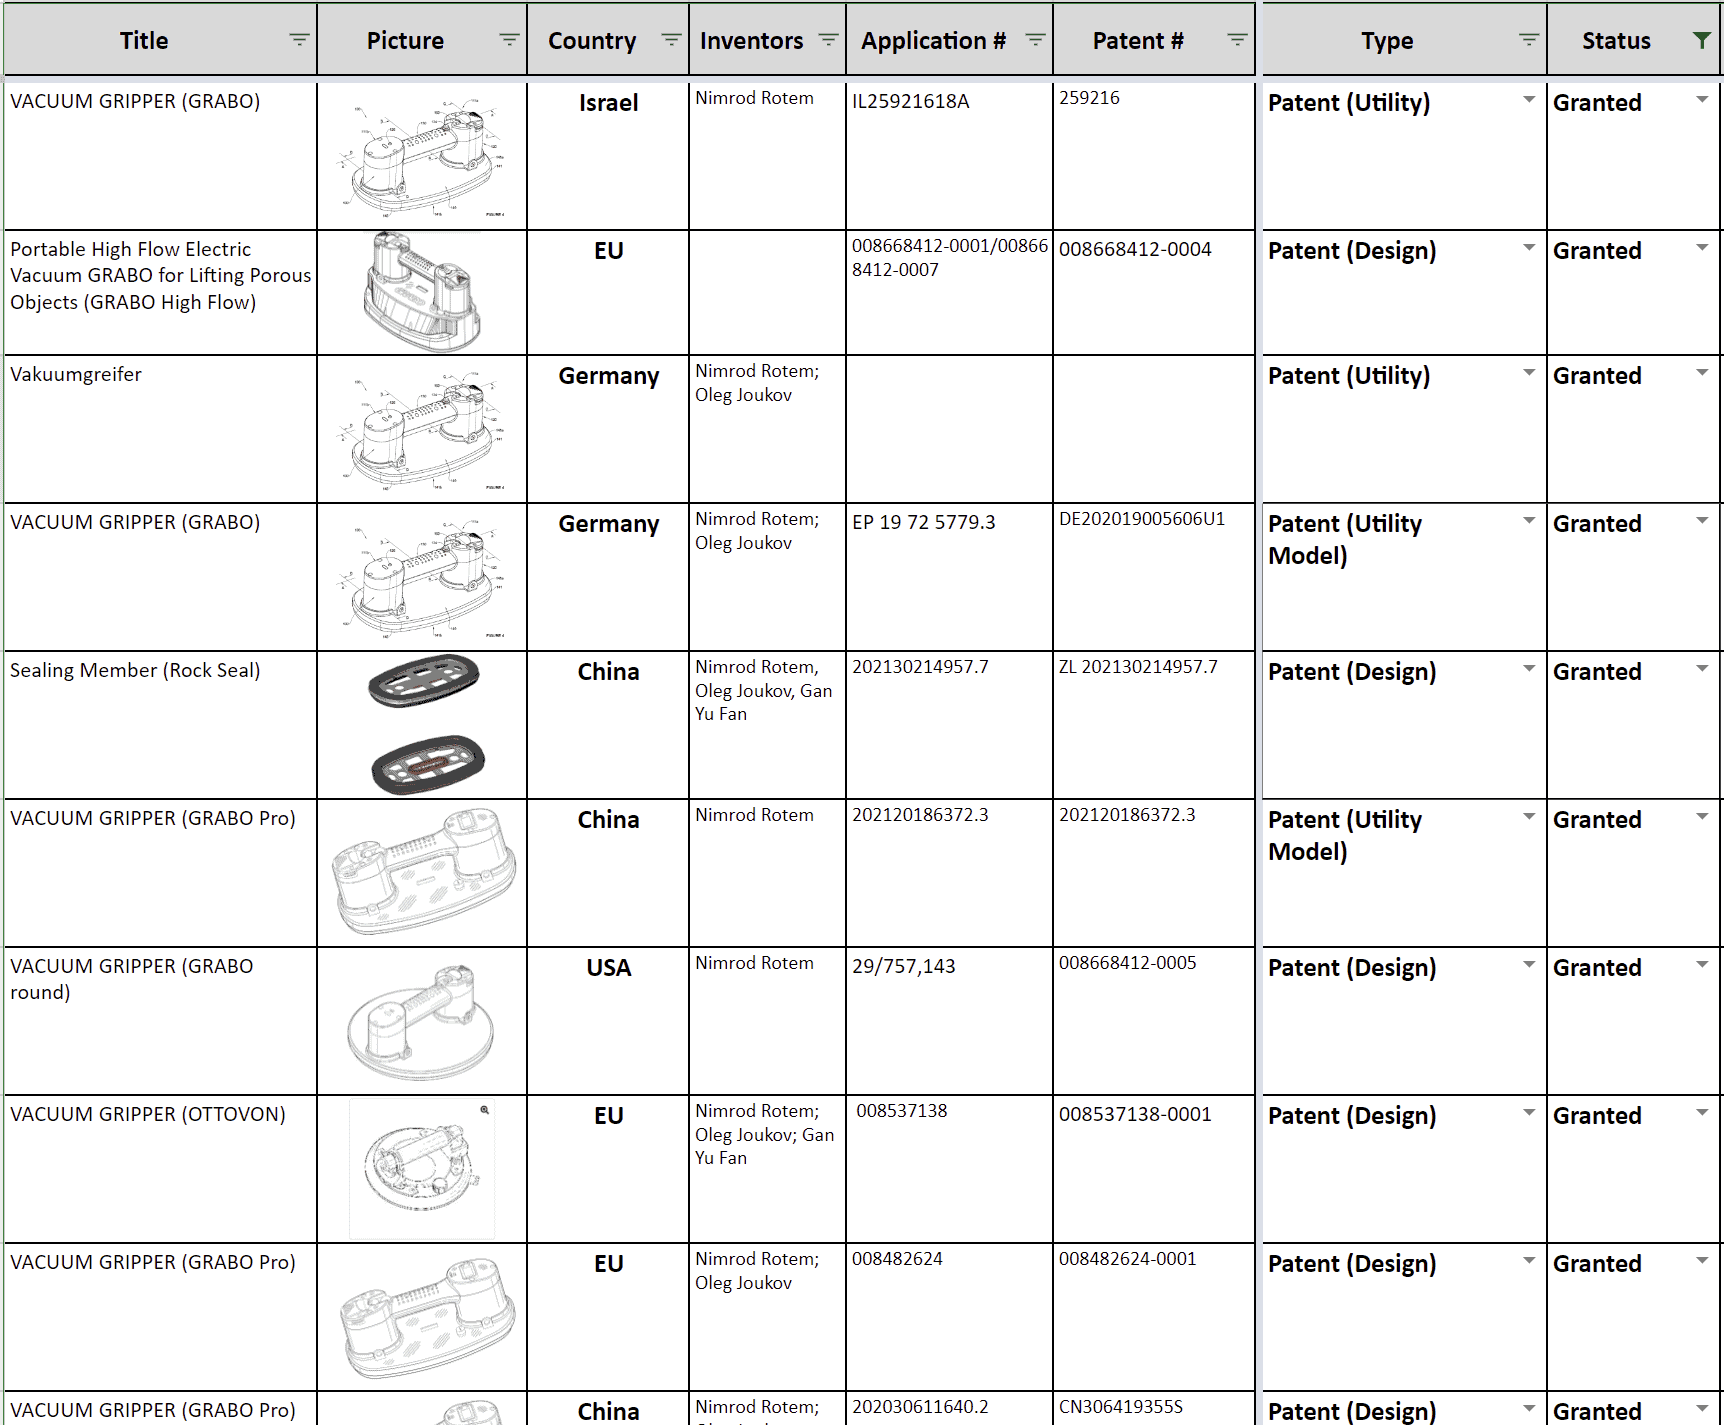Image resolution: width=1724 pixels, height=1425 pixels.
Task: Open the Picture column filter icon
Action: click(509, 40)
